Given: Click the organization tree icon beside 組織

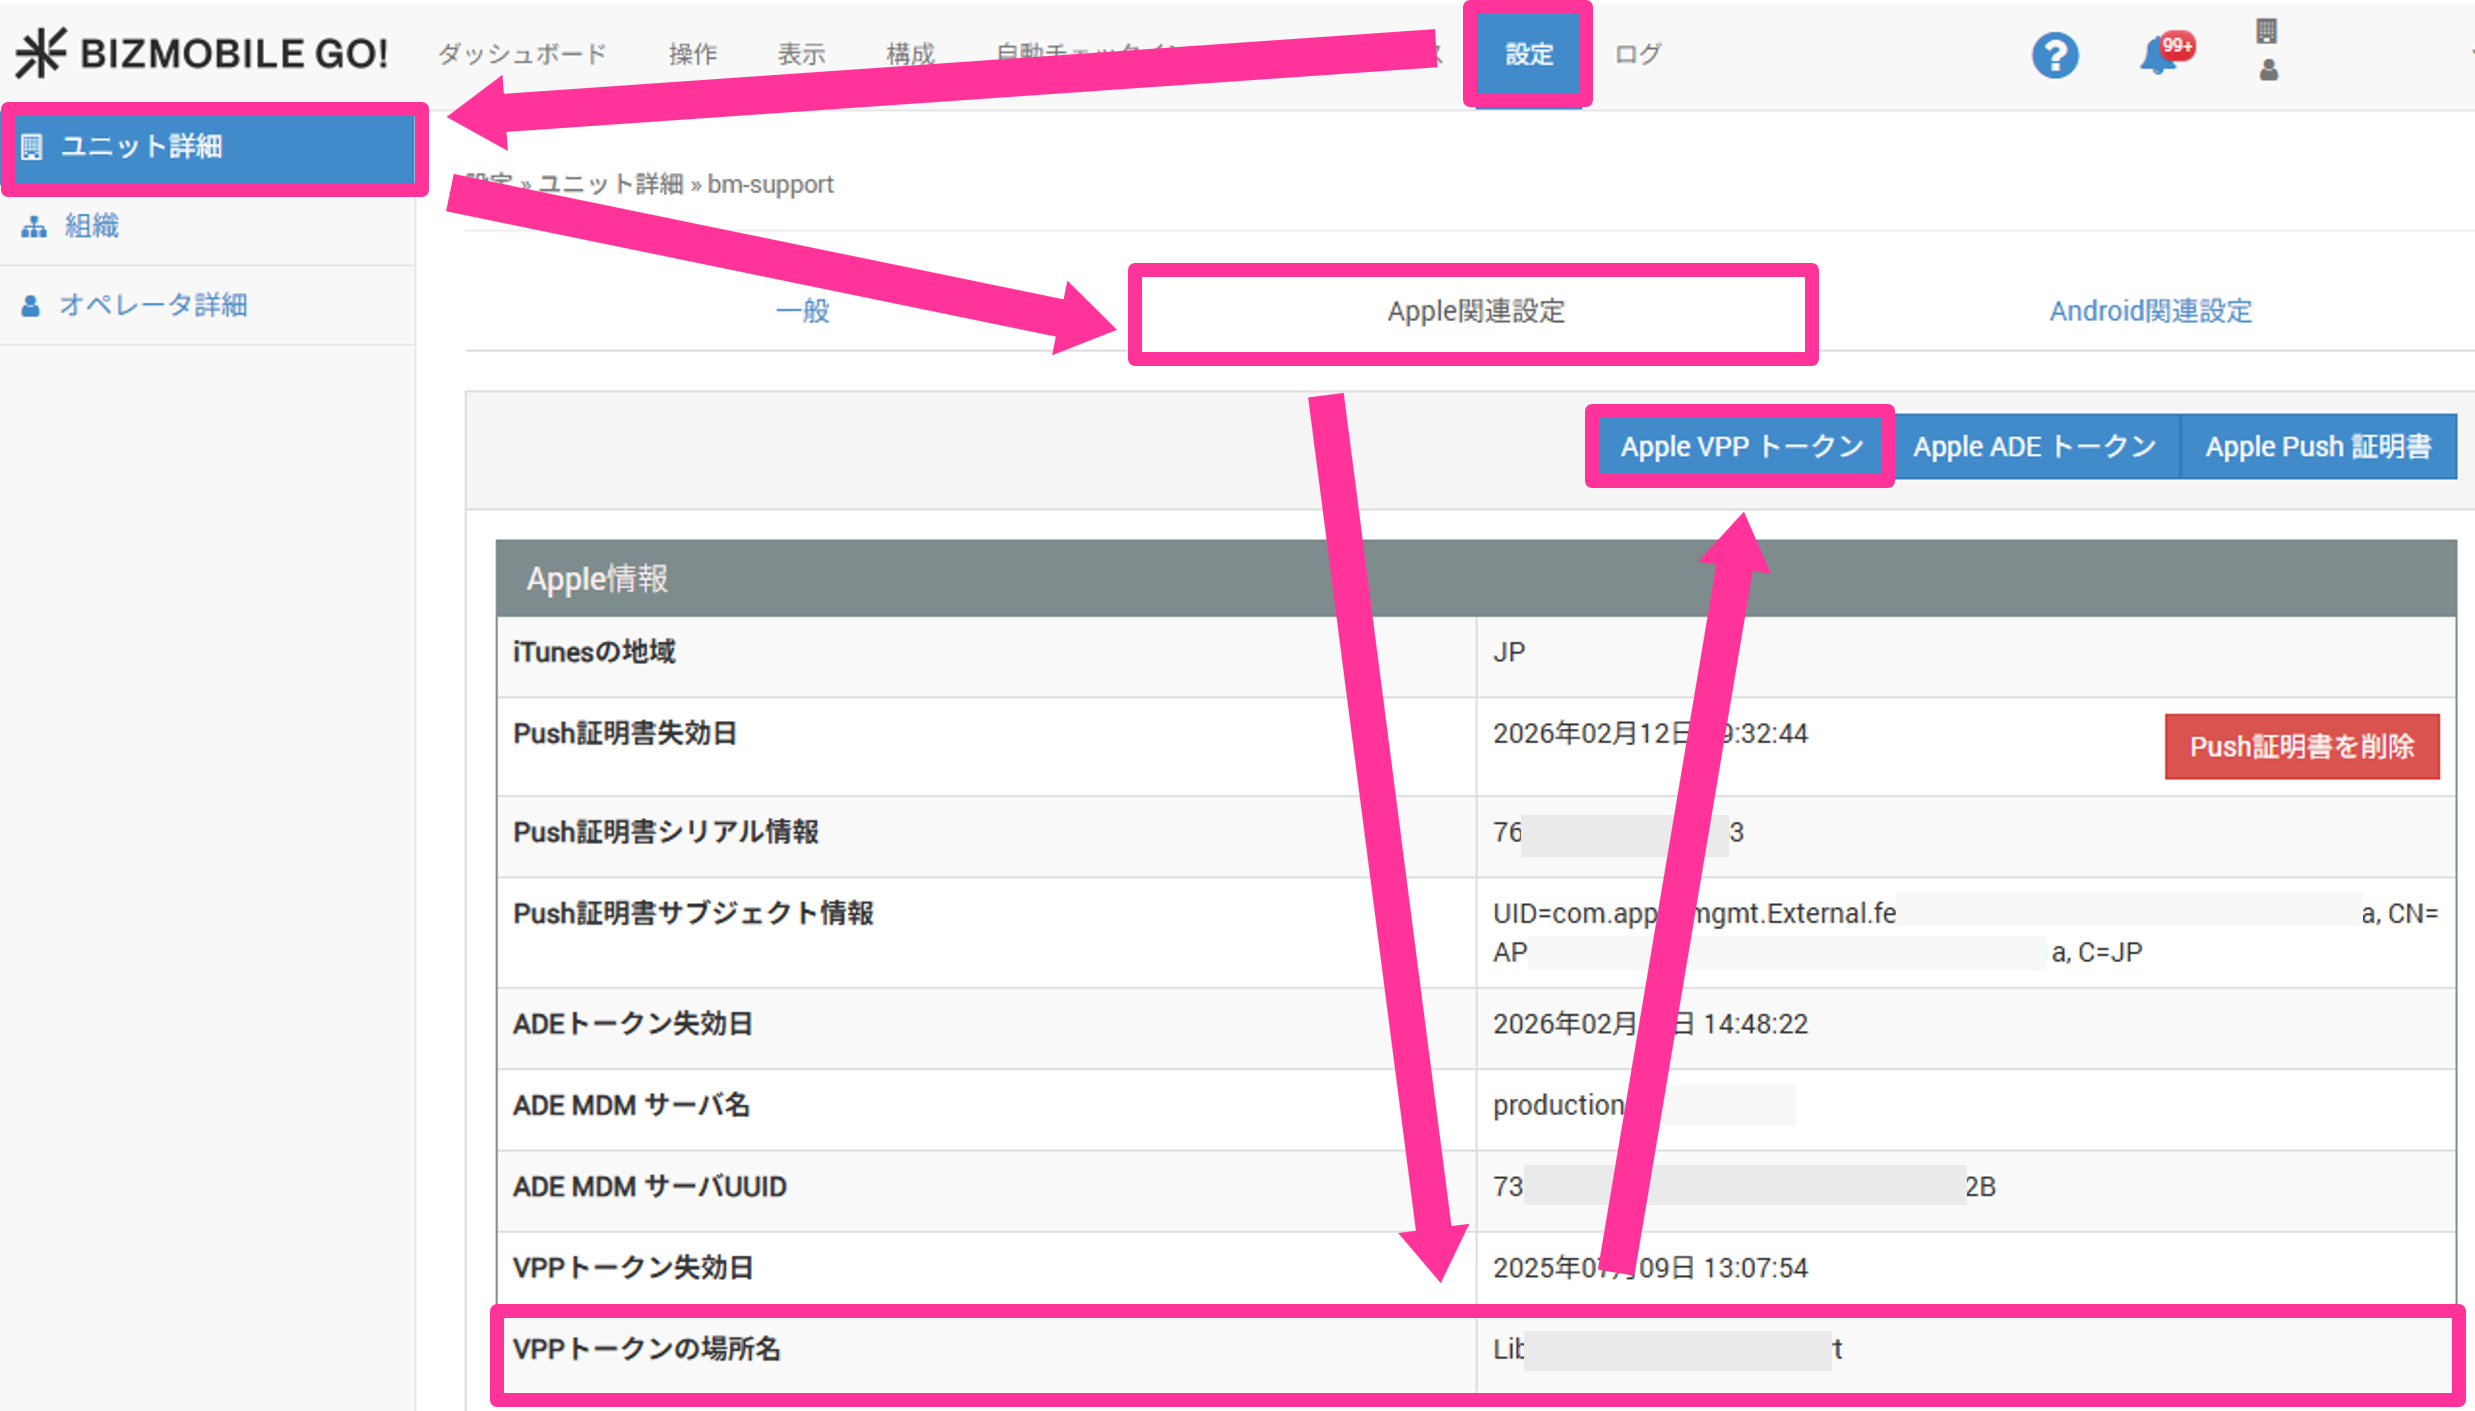Looking at the screenshot, I should (34, 227).
